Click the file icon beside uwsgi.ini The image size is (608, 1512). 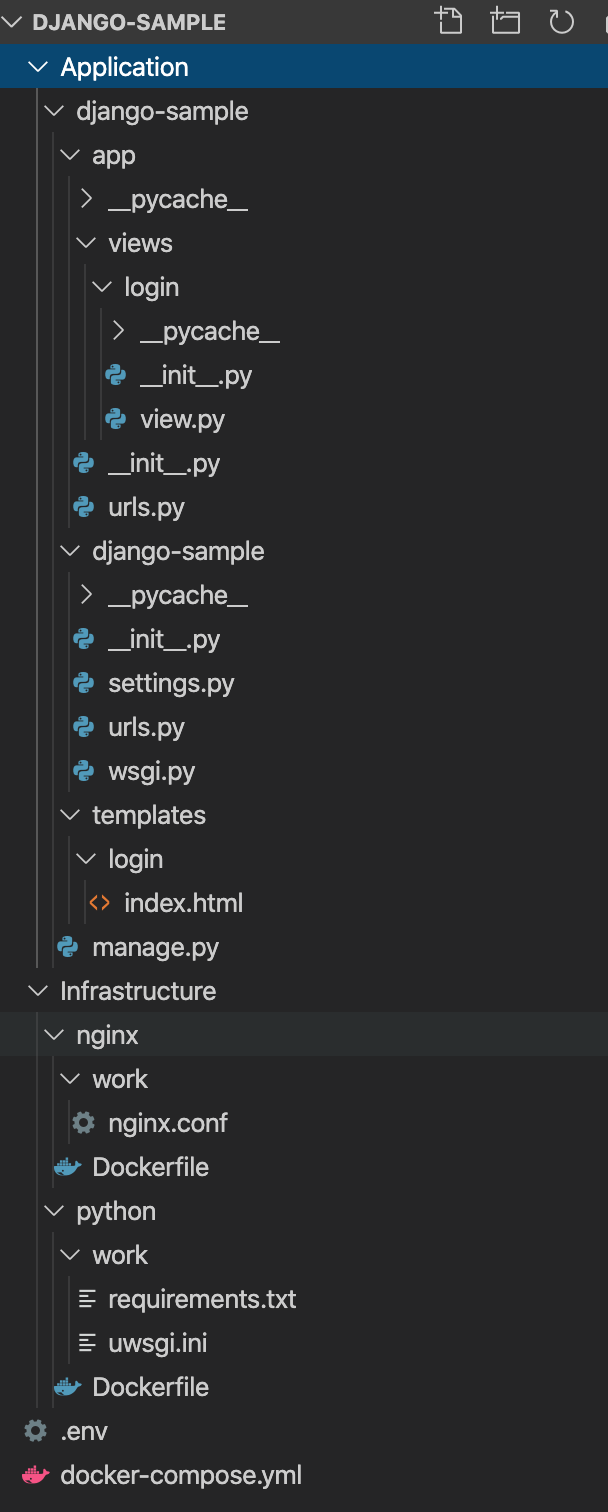(x=88, y=1343)
